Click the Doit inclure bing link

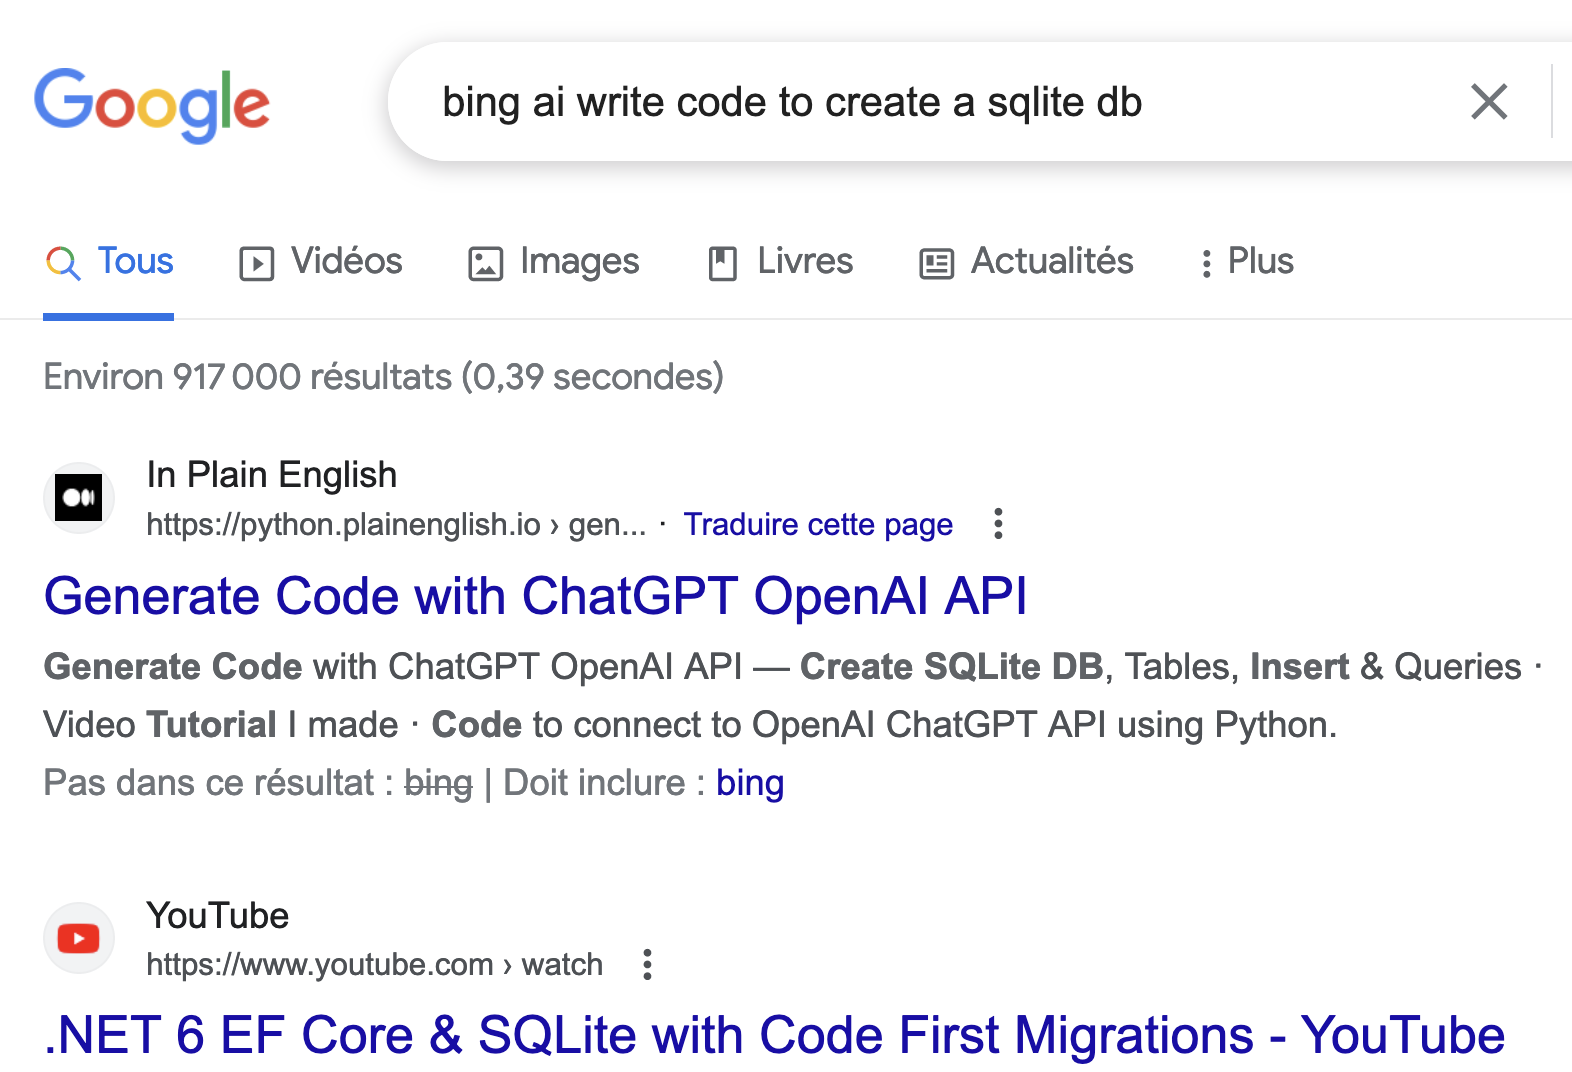coord(750,783)
